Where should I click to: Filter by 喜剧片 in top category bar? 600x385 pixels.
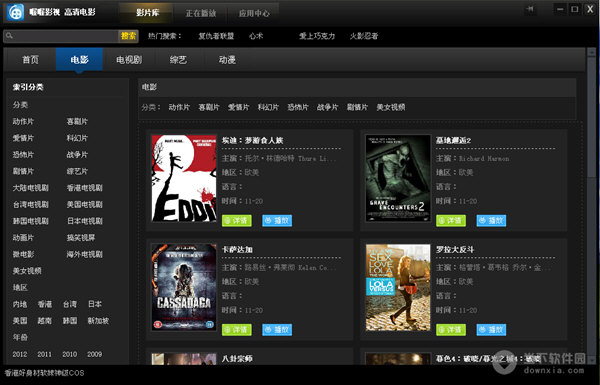coord(209,107)
